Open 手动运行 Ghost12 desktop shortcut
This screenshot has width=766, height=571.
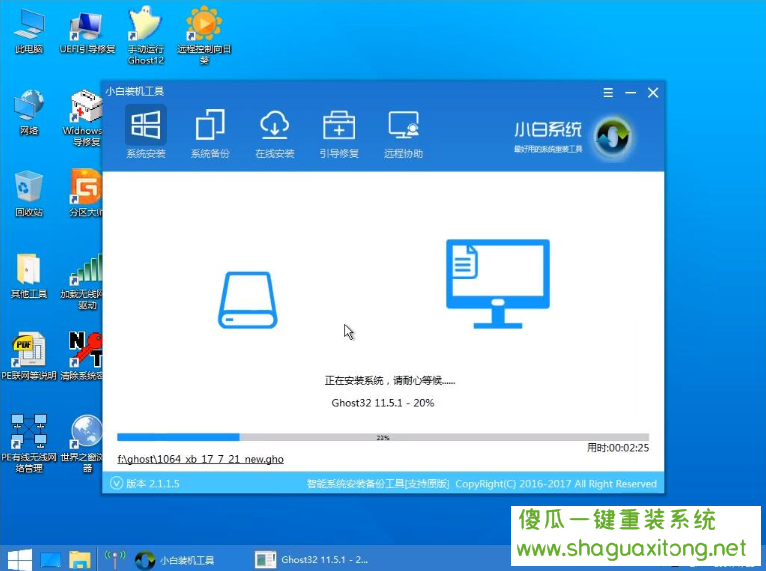pos(146,36)
